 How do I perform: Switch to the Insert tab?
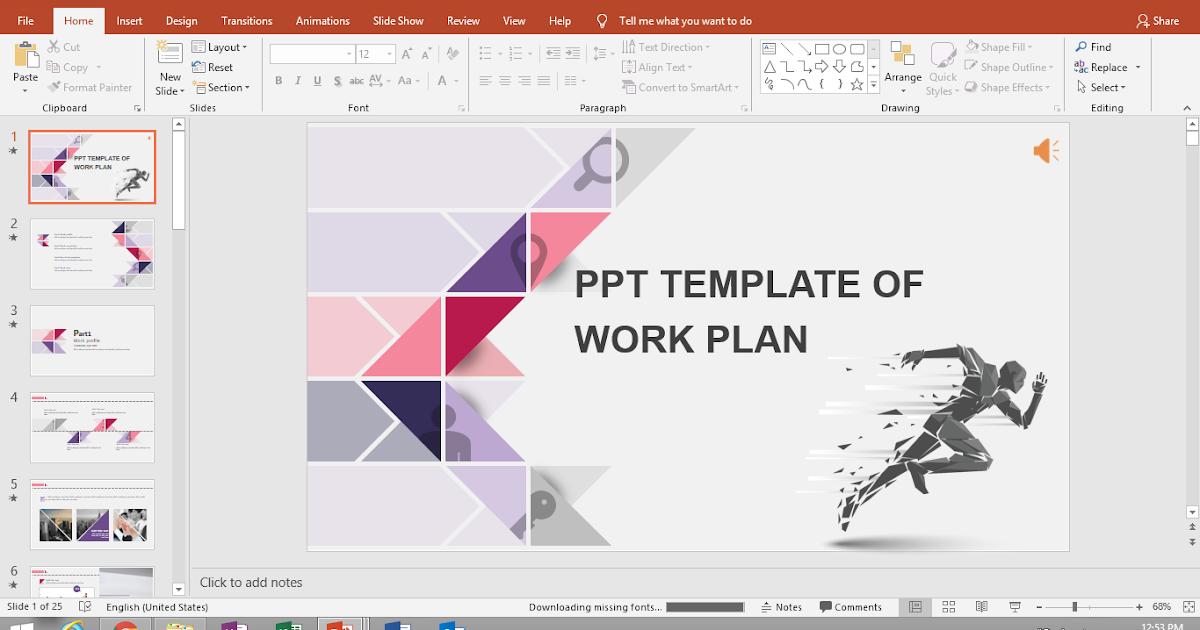coord(129,20)
